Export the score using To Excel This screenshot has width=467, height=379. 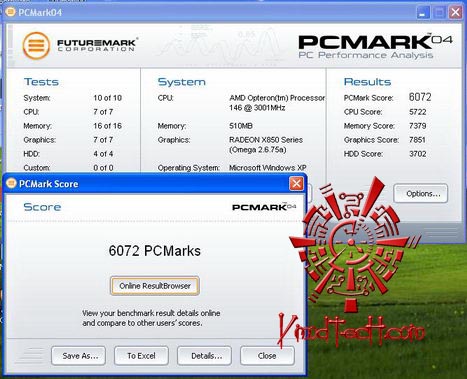pyautogui.click(x=141, y=356)
